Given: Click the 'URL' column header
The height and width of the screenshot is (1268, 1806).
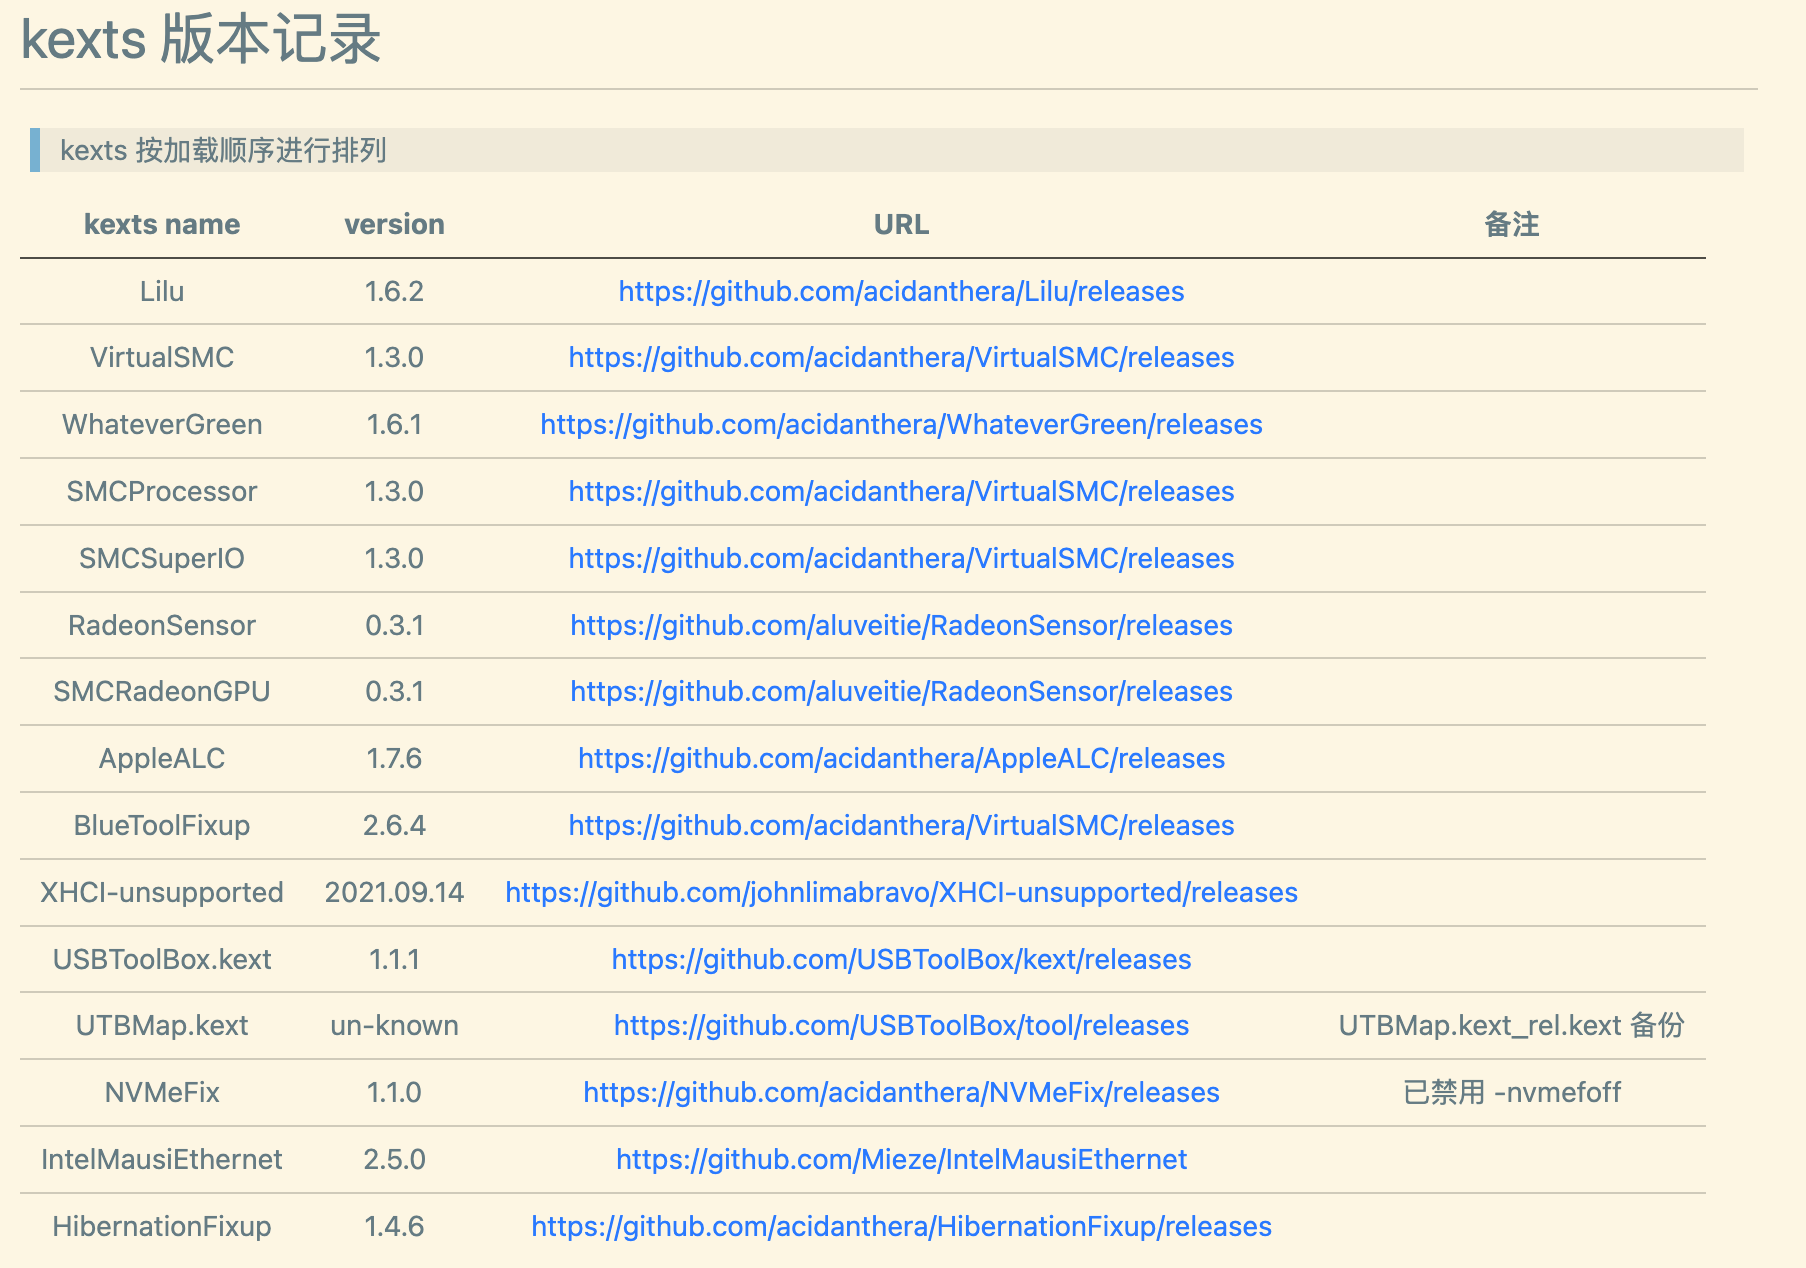Looking at the screenshot, I should (901, 224).
